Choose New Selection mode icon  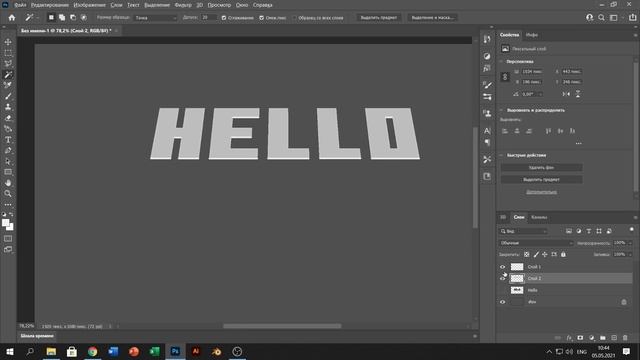click(51, 18)
